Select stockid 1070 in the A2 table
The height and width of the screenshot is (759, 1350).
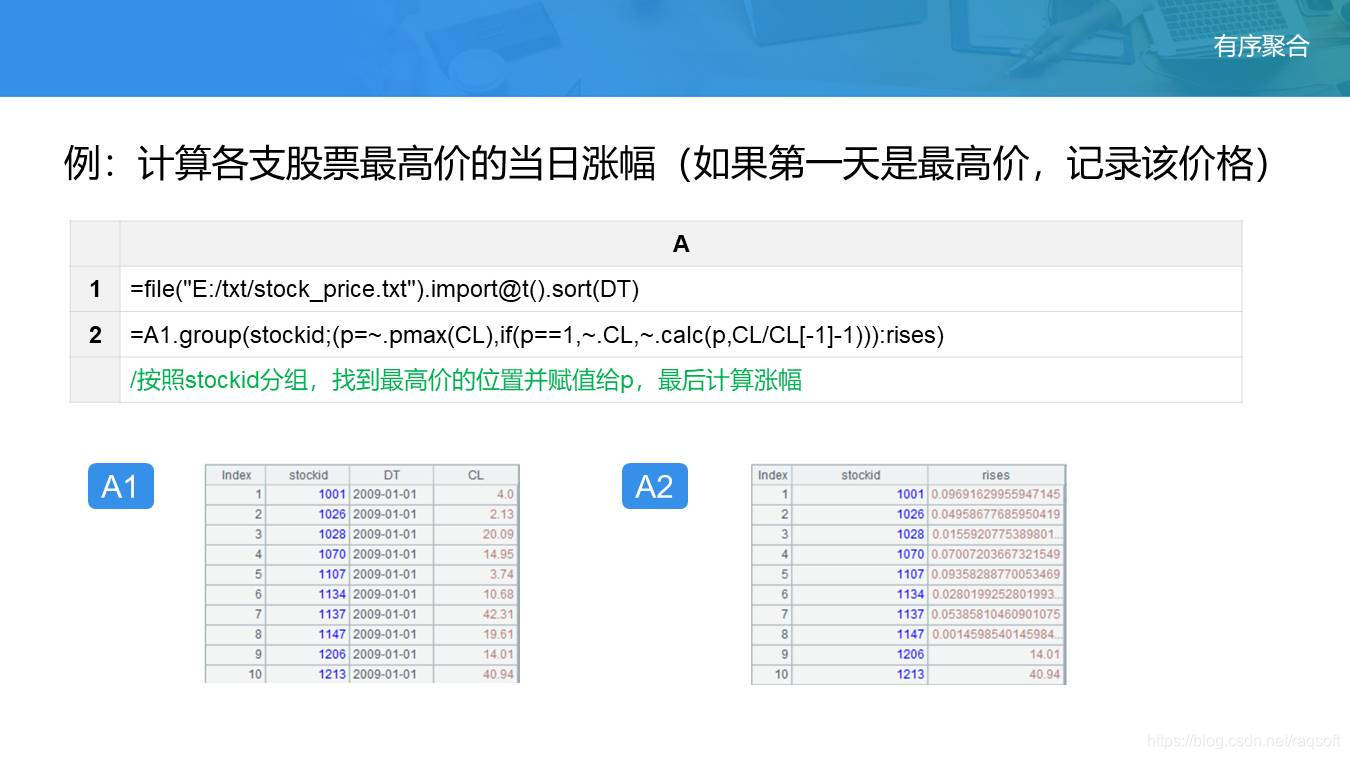(910, 554)
